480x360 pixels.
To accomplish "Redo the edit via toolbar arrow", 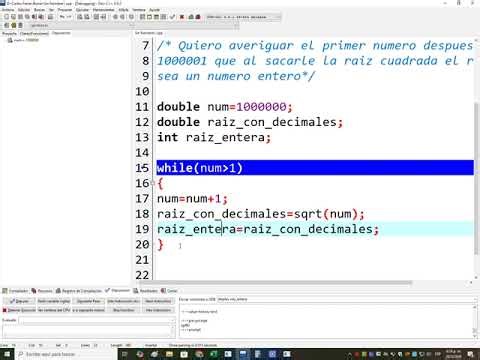I will pyautogui.click(x=69, y=17).
